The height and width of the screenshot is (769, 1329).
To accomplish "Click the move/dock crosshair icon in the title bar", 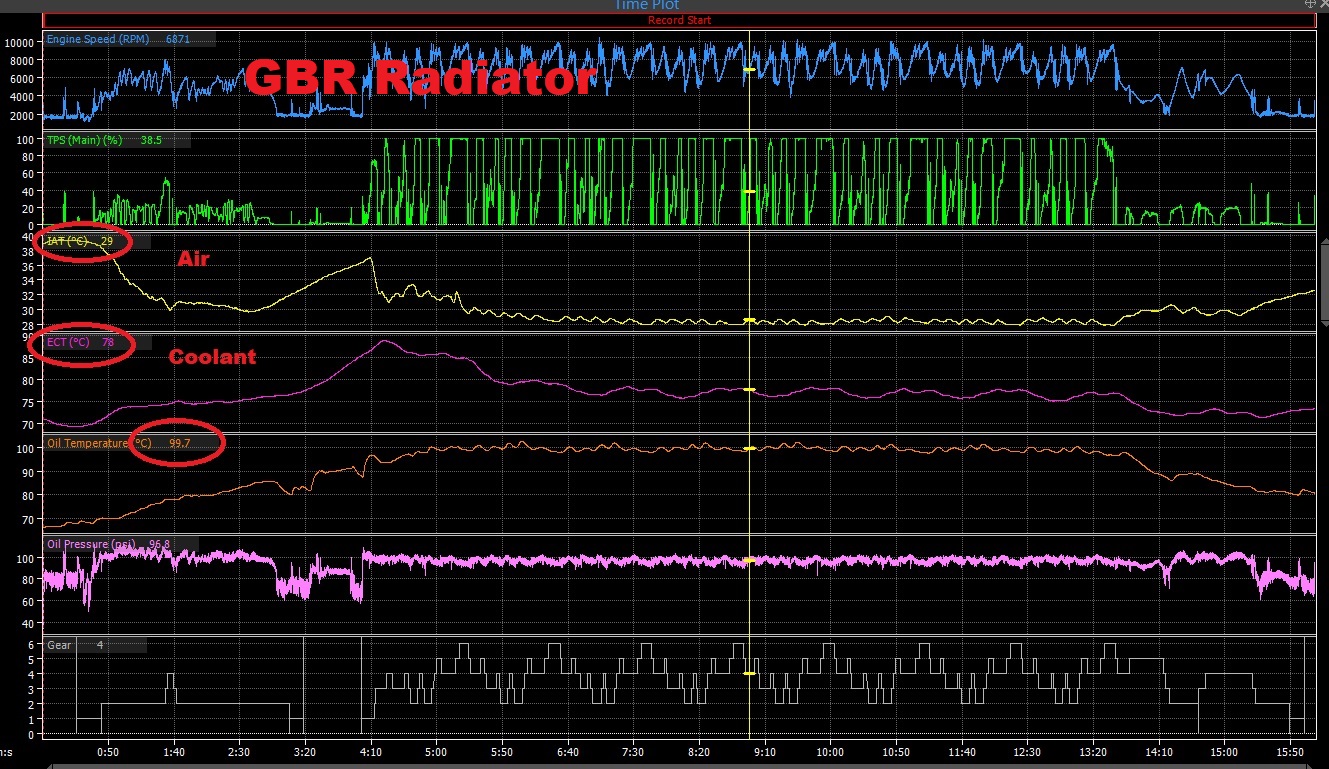I will 1310,5.
